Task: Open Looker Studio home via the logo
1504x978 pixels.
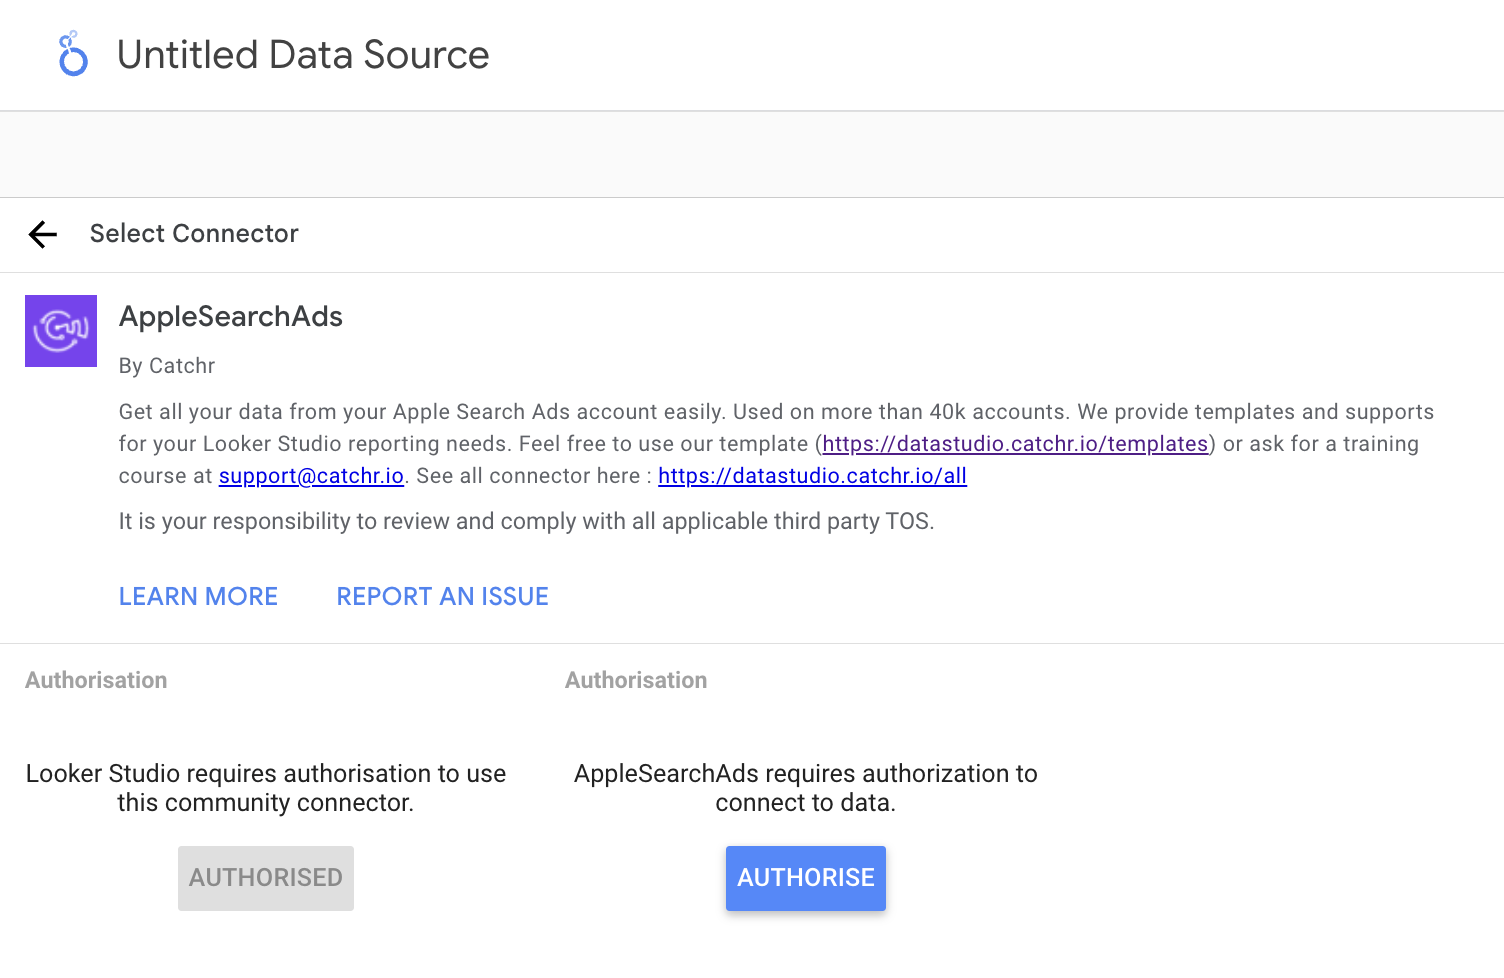Action: pyautogui.click(x=71, y=55)
